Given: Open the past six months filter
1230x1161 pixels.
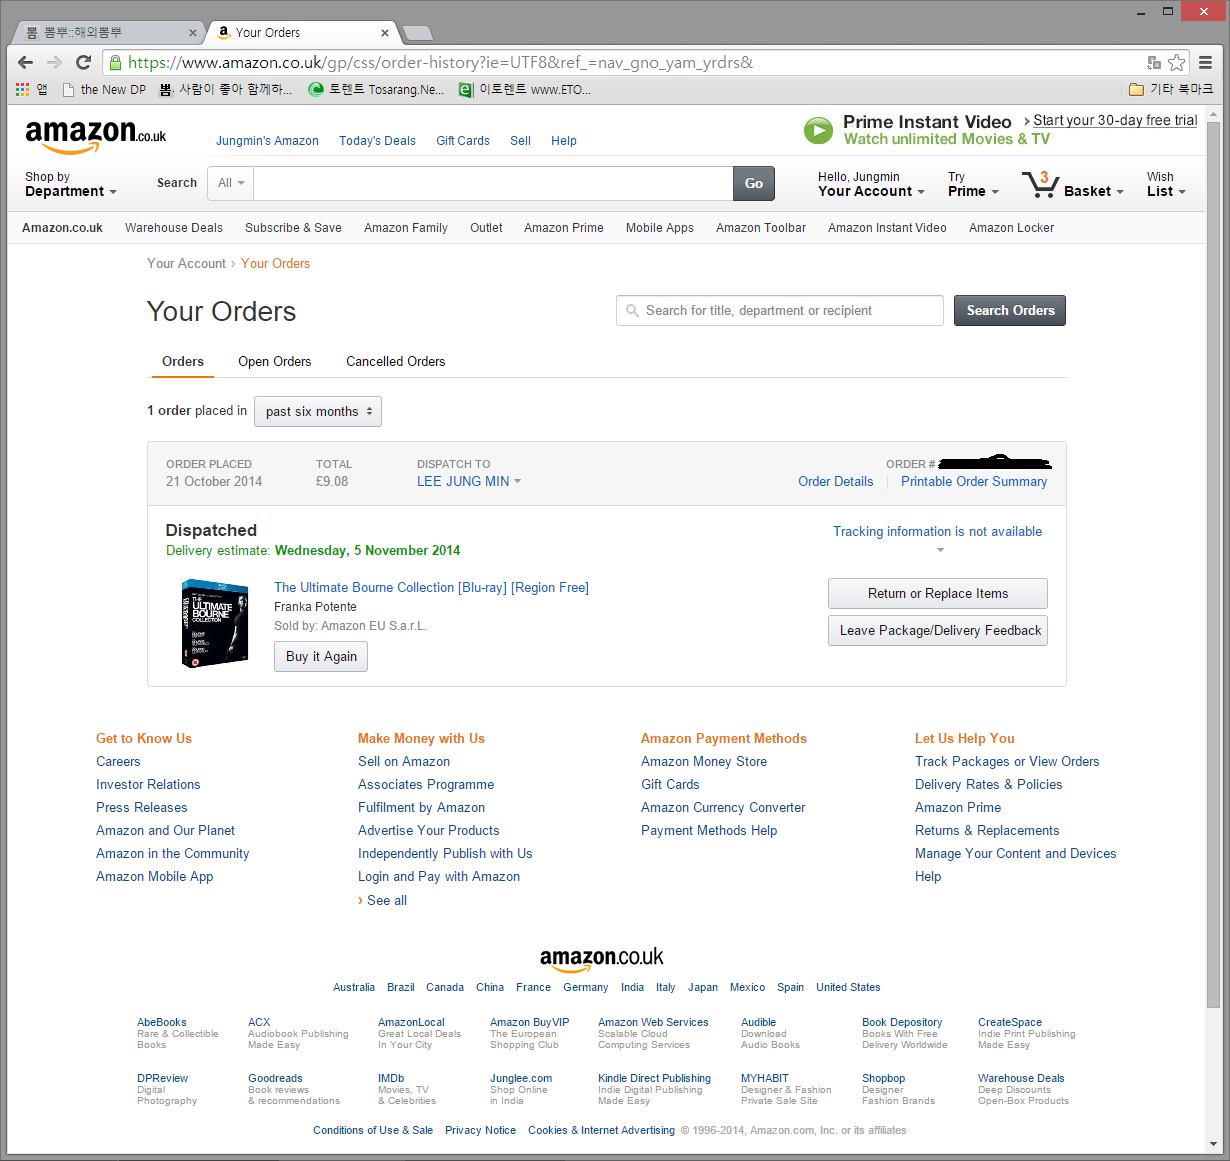Looking at the screenshot, I should point(318,411).
